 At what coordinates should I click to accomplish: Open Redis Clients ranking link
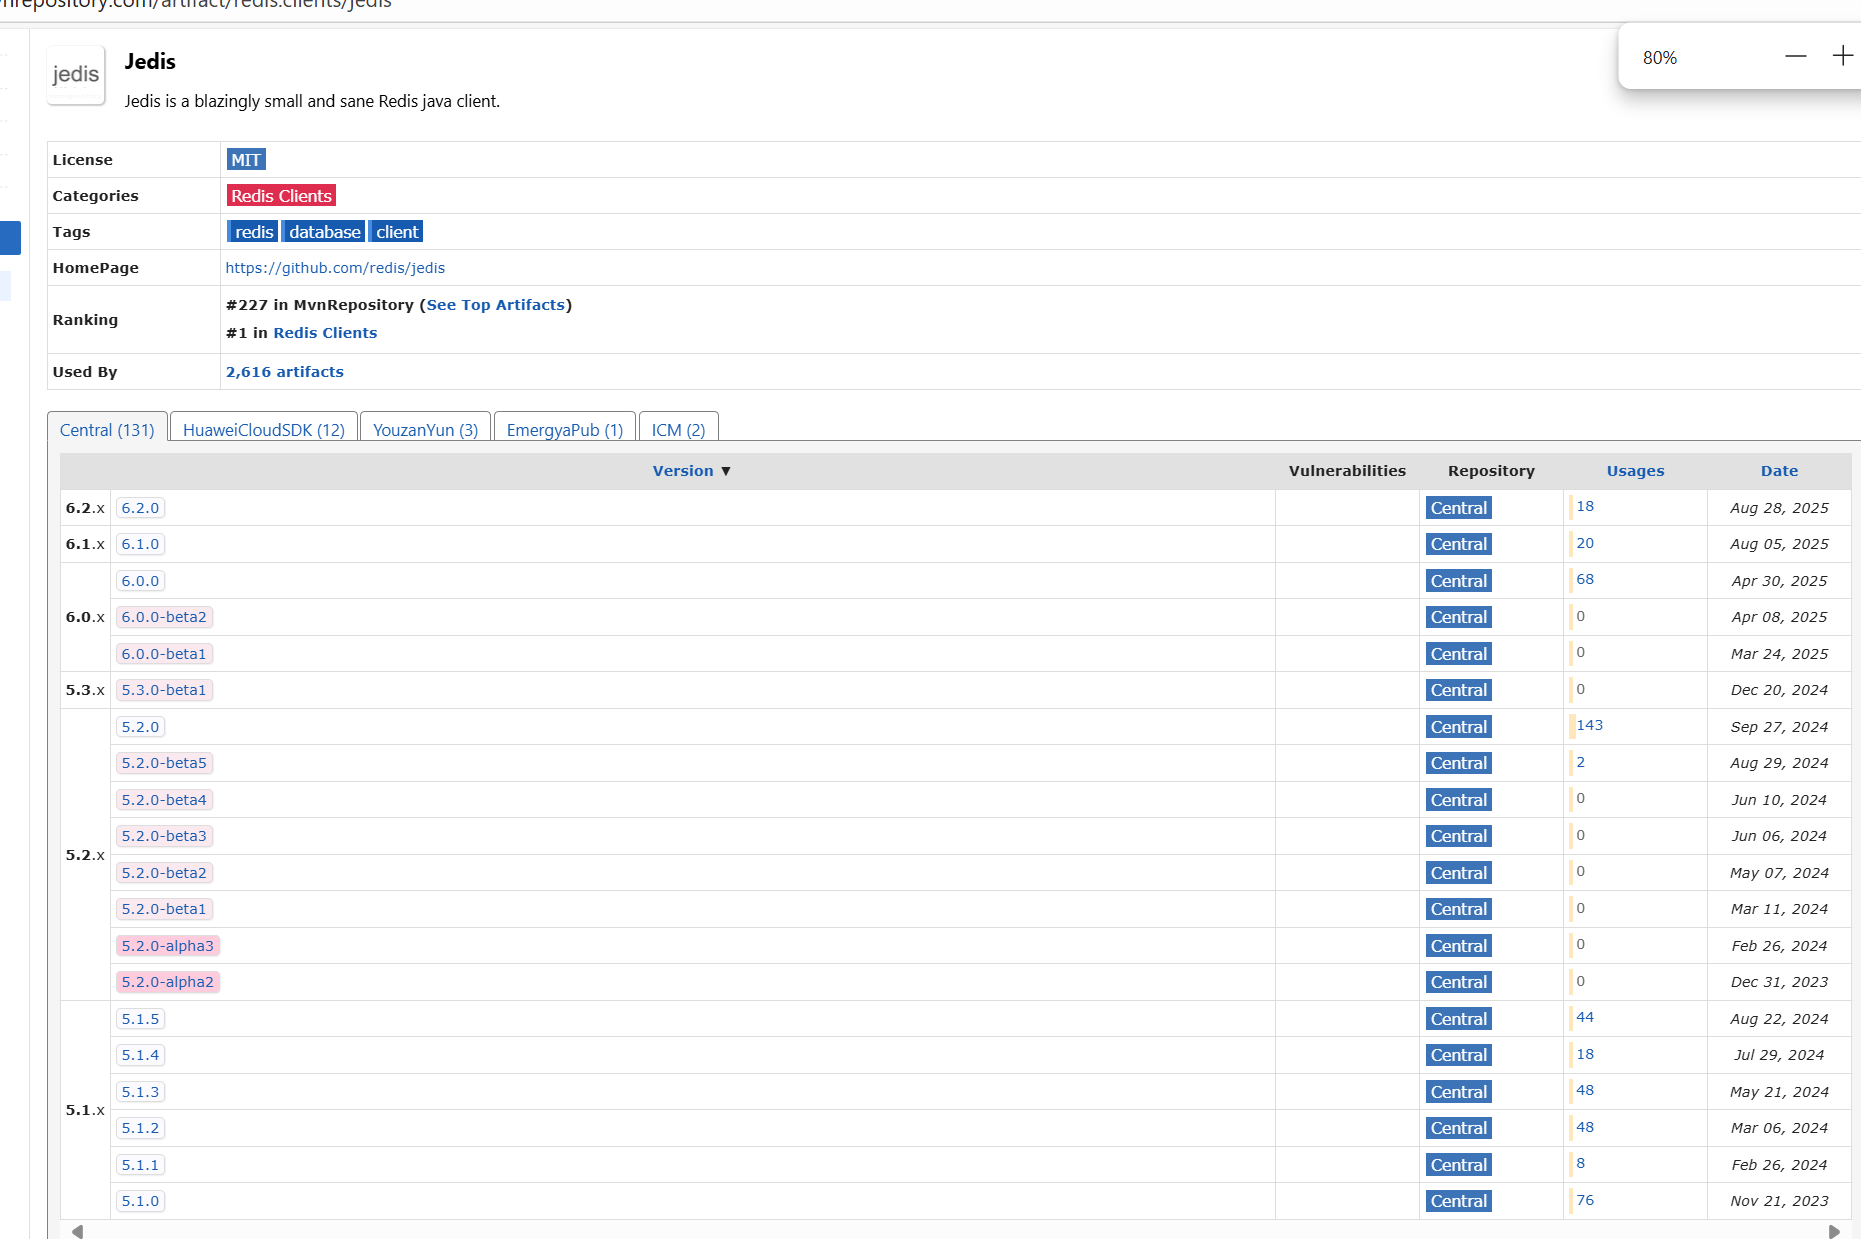(x=325, y=333)
